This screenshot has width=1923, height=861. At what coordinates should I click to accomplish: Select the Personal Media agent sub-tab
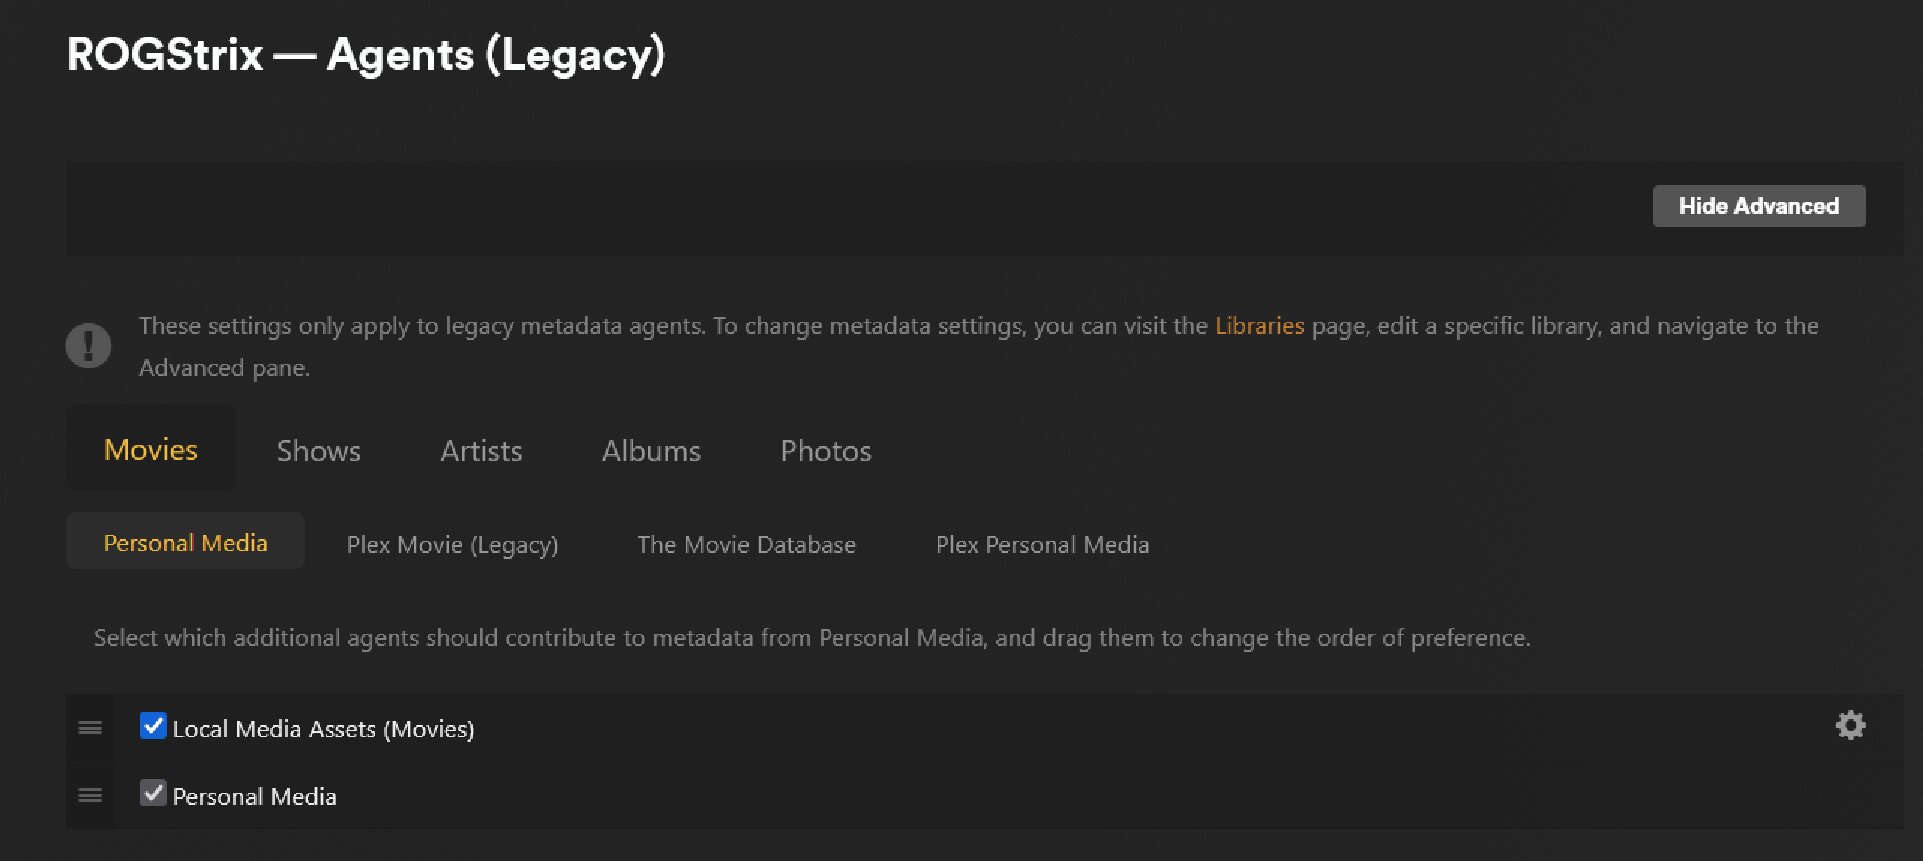[185, 543]
